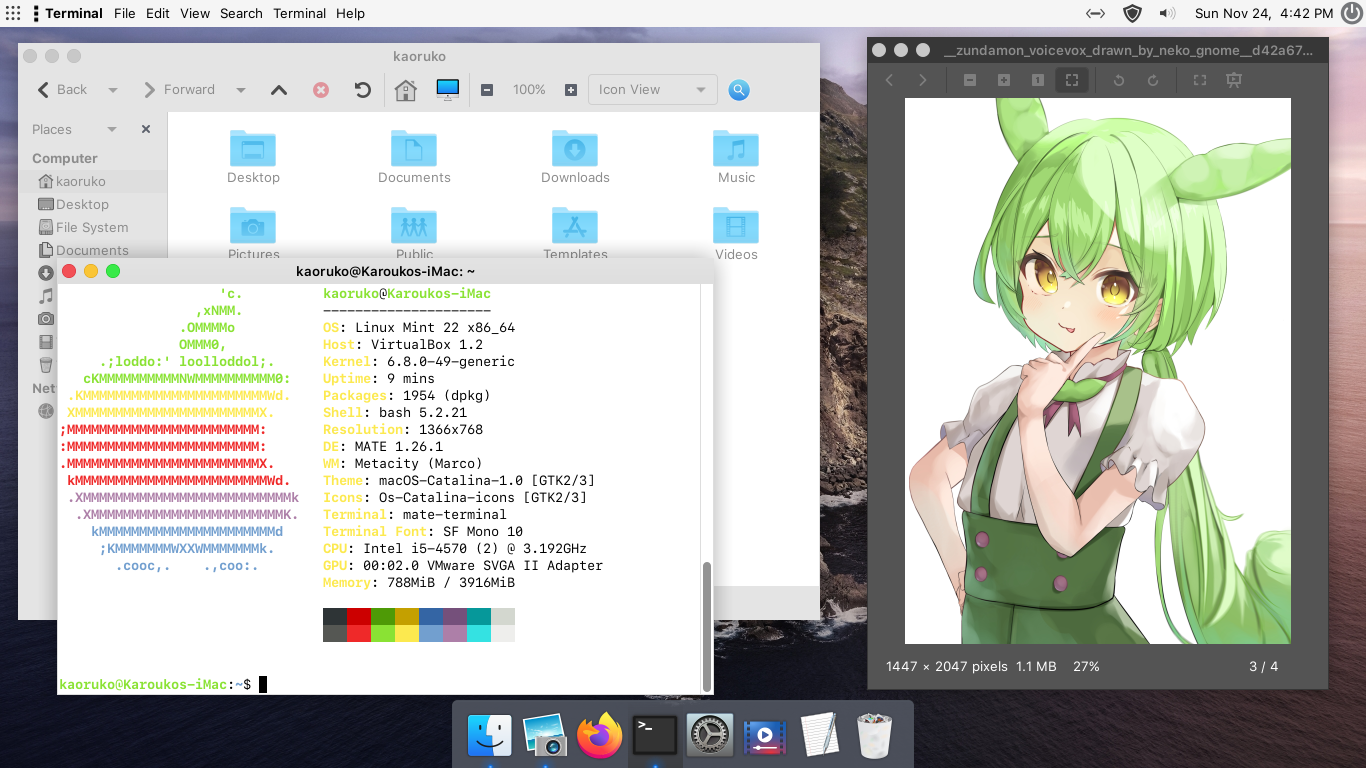Select Documents in Places sidebar
This screenshot has height=768, width=1366.
coord(93,250)
